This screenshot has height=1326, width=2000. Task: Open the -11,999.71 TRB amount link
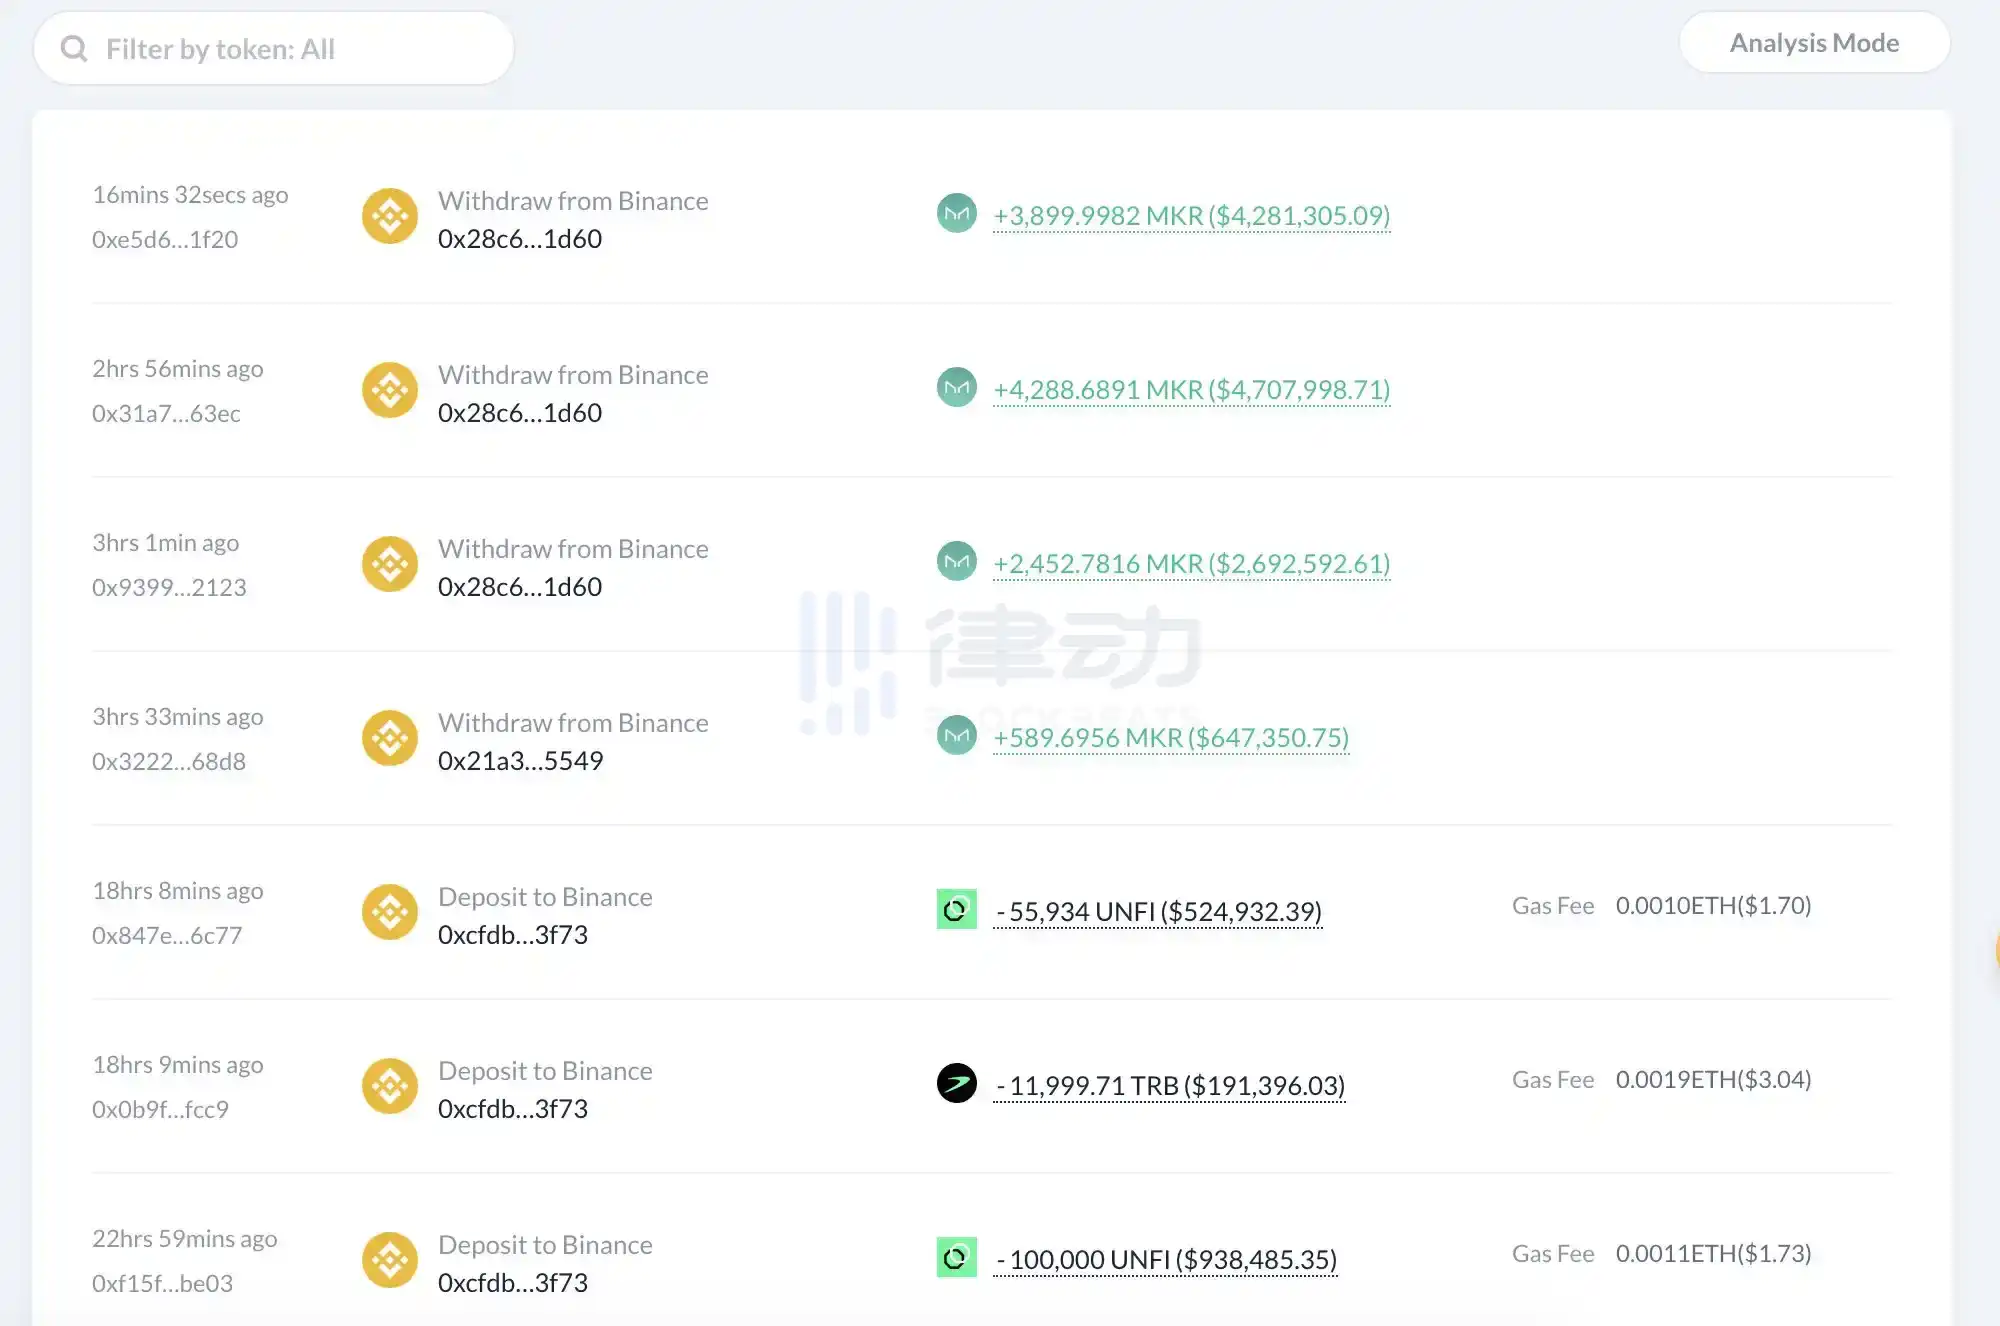[x=1169, y=1086]
